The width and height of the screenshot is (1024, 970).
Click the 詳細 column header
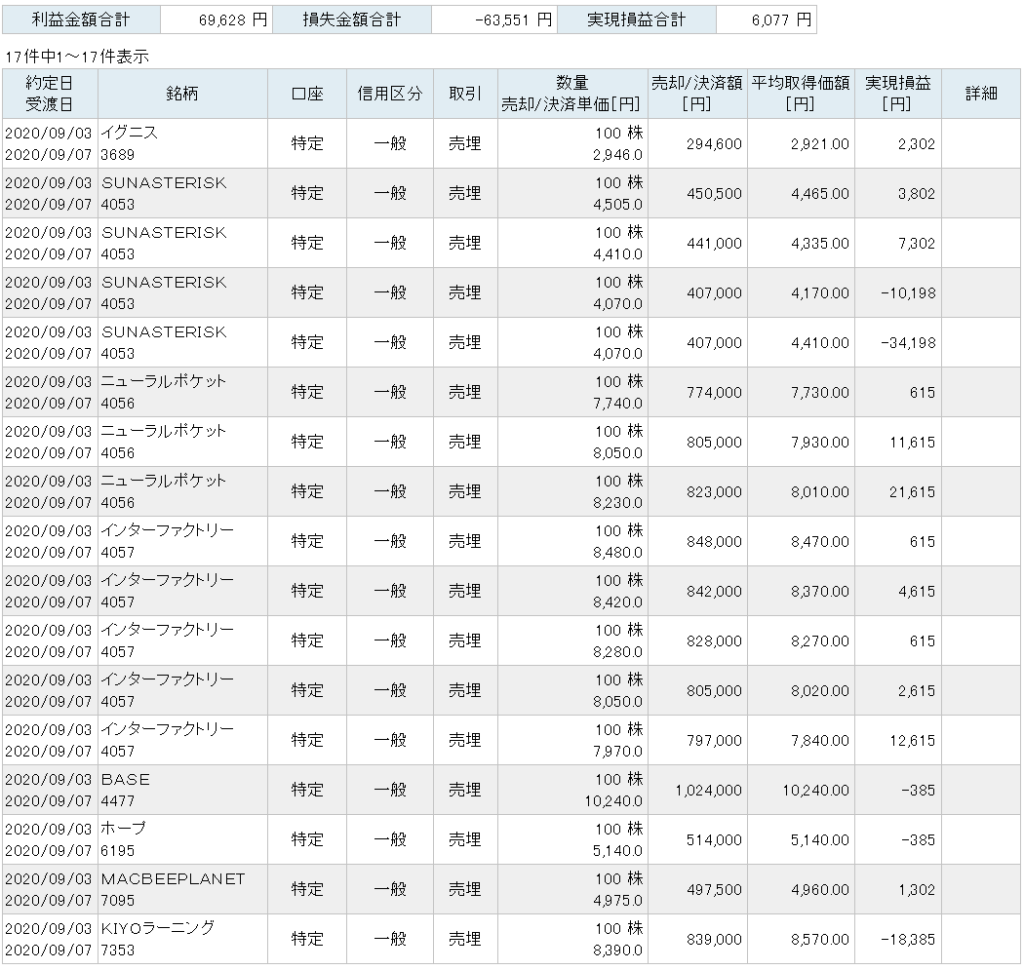(x=981, y=93)
